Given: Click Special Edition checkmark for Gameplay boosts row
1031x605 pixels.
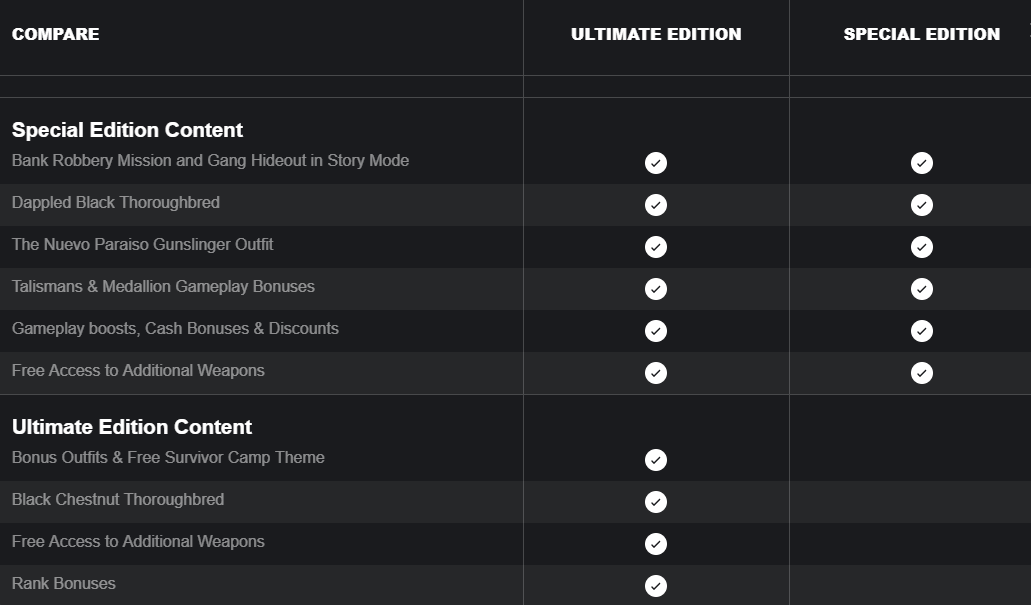Looking at the screenshot, I should (x=922, y=331).
